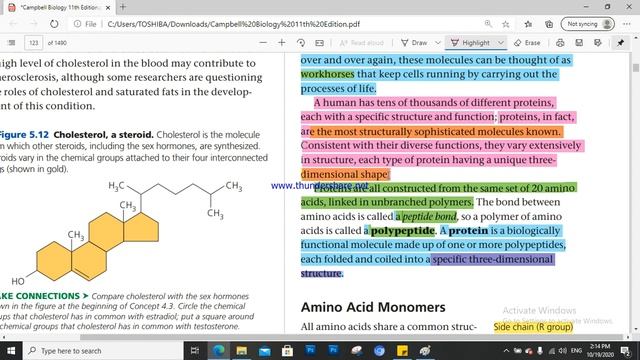
Task: Open Highlight color dropdown arrow
Action: pos(501,43)
